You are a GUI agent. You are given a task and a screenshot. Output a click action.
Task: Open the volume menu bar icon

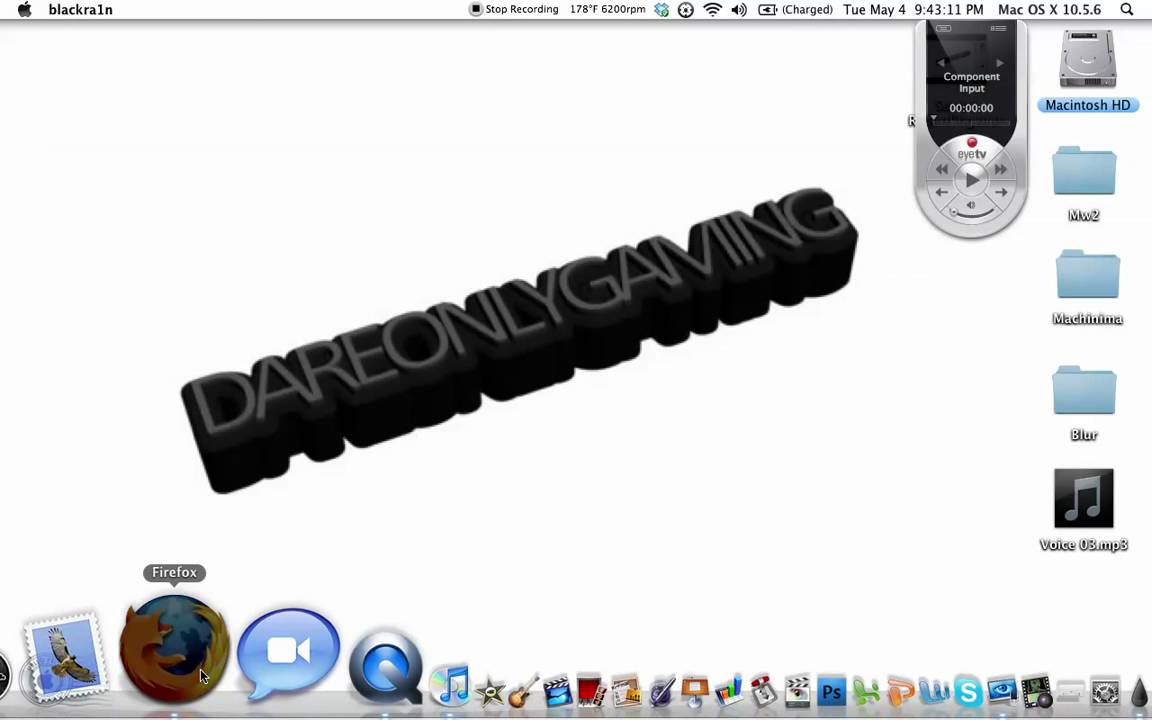739,10
